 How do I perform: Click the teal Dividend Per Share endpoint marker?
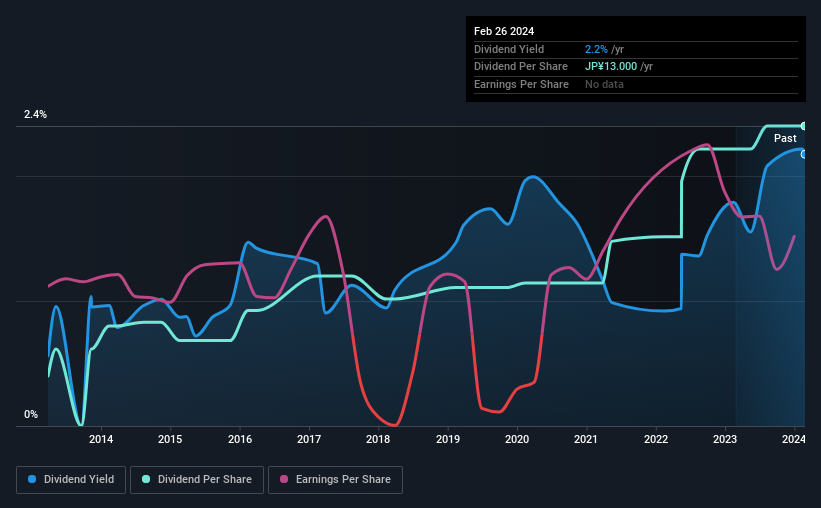pyautogui.click(x=803, y=126)
